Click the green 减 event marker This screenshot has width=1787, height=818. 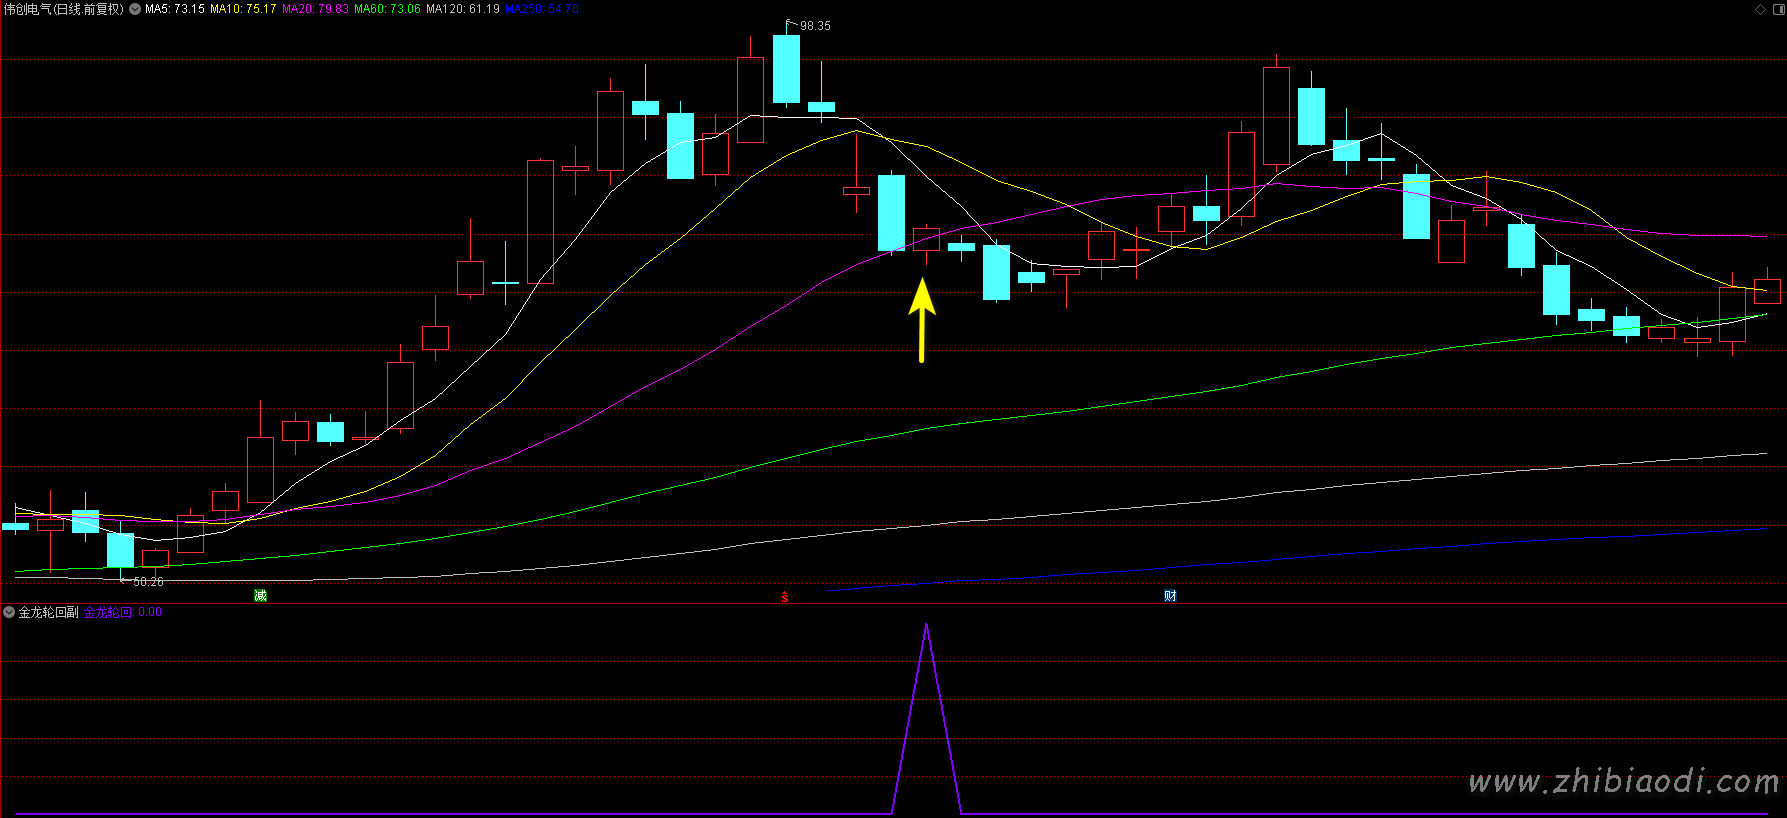point(260,596)
